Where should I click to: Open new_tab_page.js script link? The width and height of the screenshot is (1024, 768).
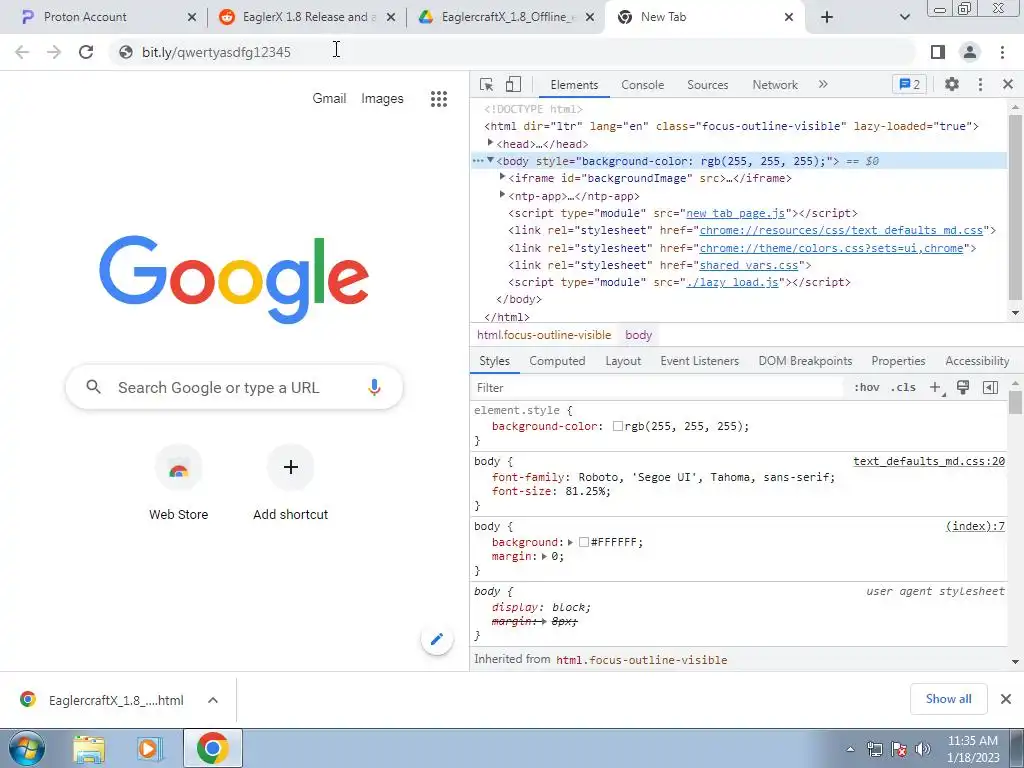[x=736, y=213]
